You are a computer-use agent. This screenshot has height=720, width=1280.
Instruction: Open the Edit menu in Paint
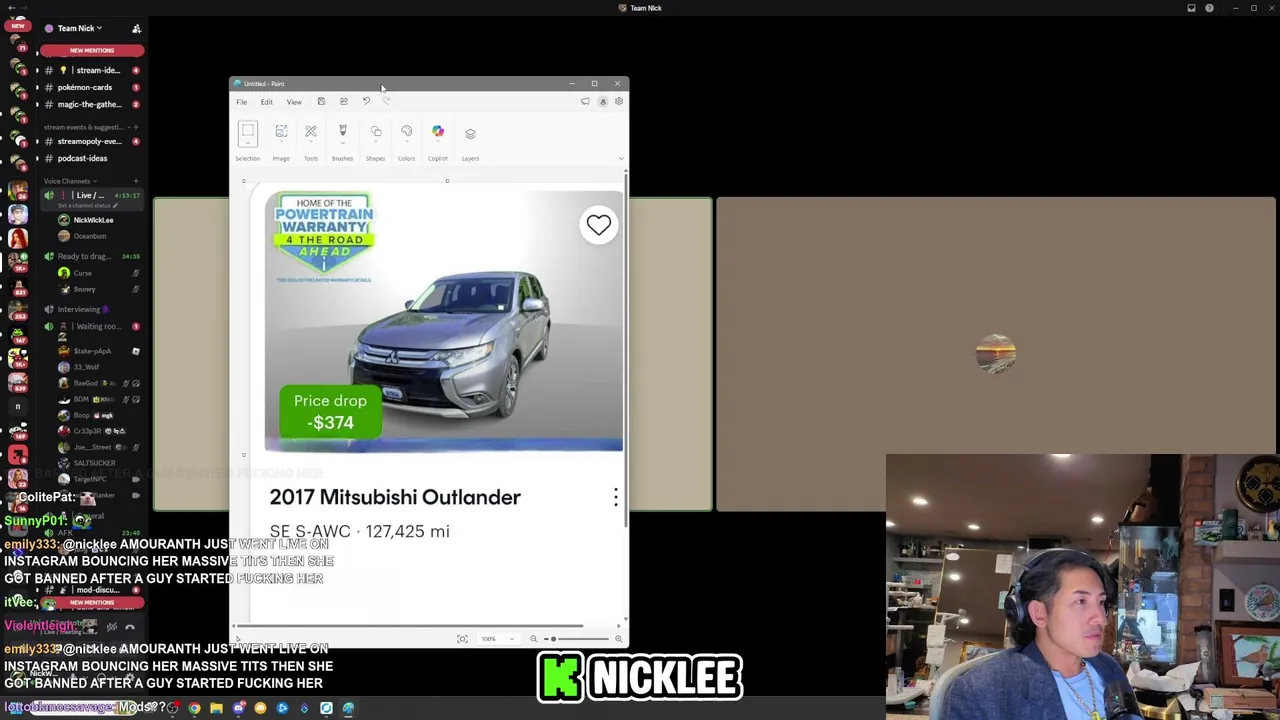click(267, 102)
